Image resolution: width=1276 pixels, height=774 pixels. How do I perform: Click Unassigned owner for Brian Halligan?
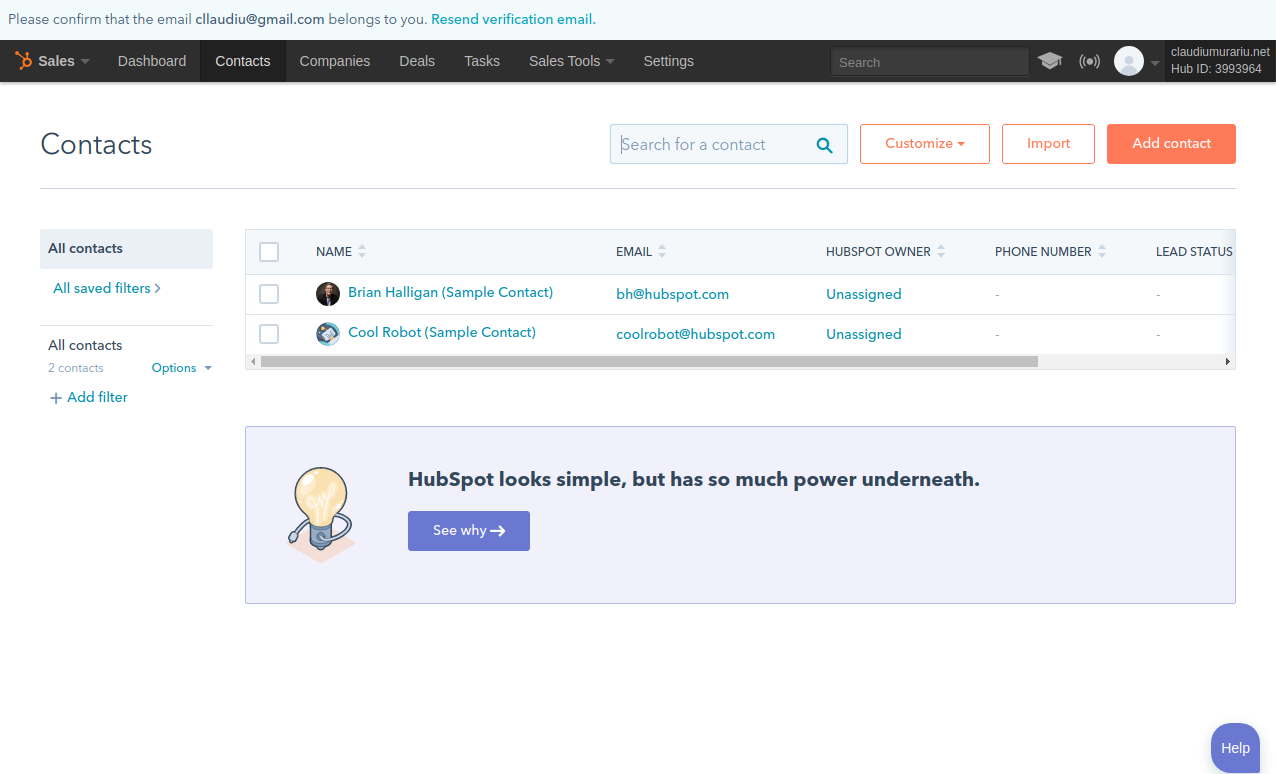coord(863,294)
